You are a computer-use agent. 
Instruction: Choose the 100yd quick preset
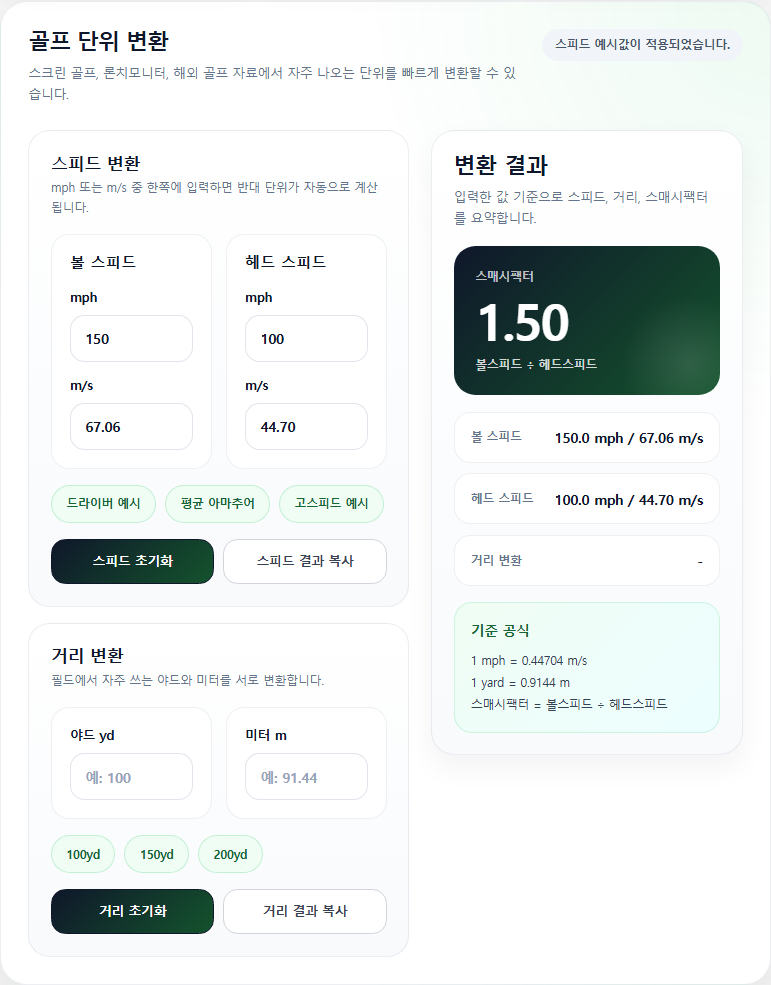pyautogui.click(x=83, y=854)
